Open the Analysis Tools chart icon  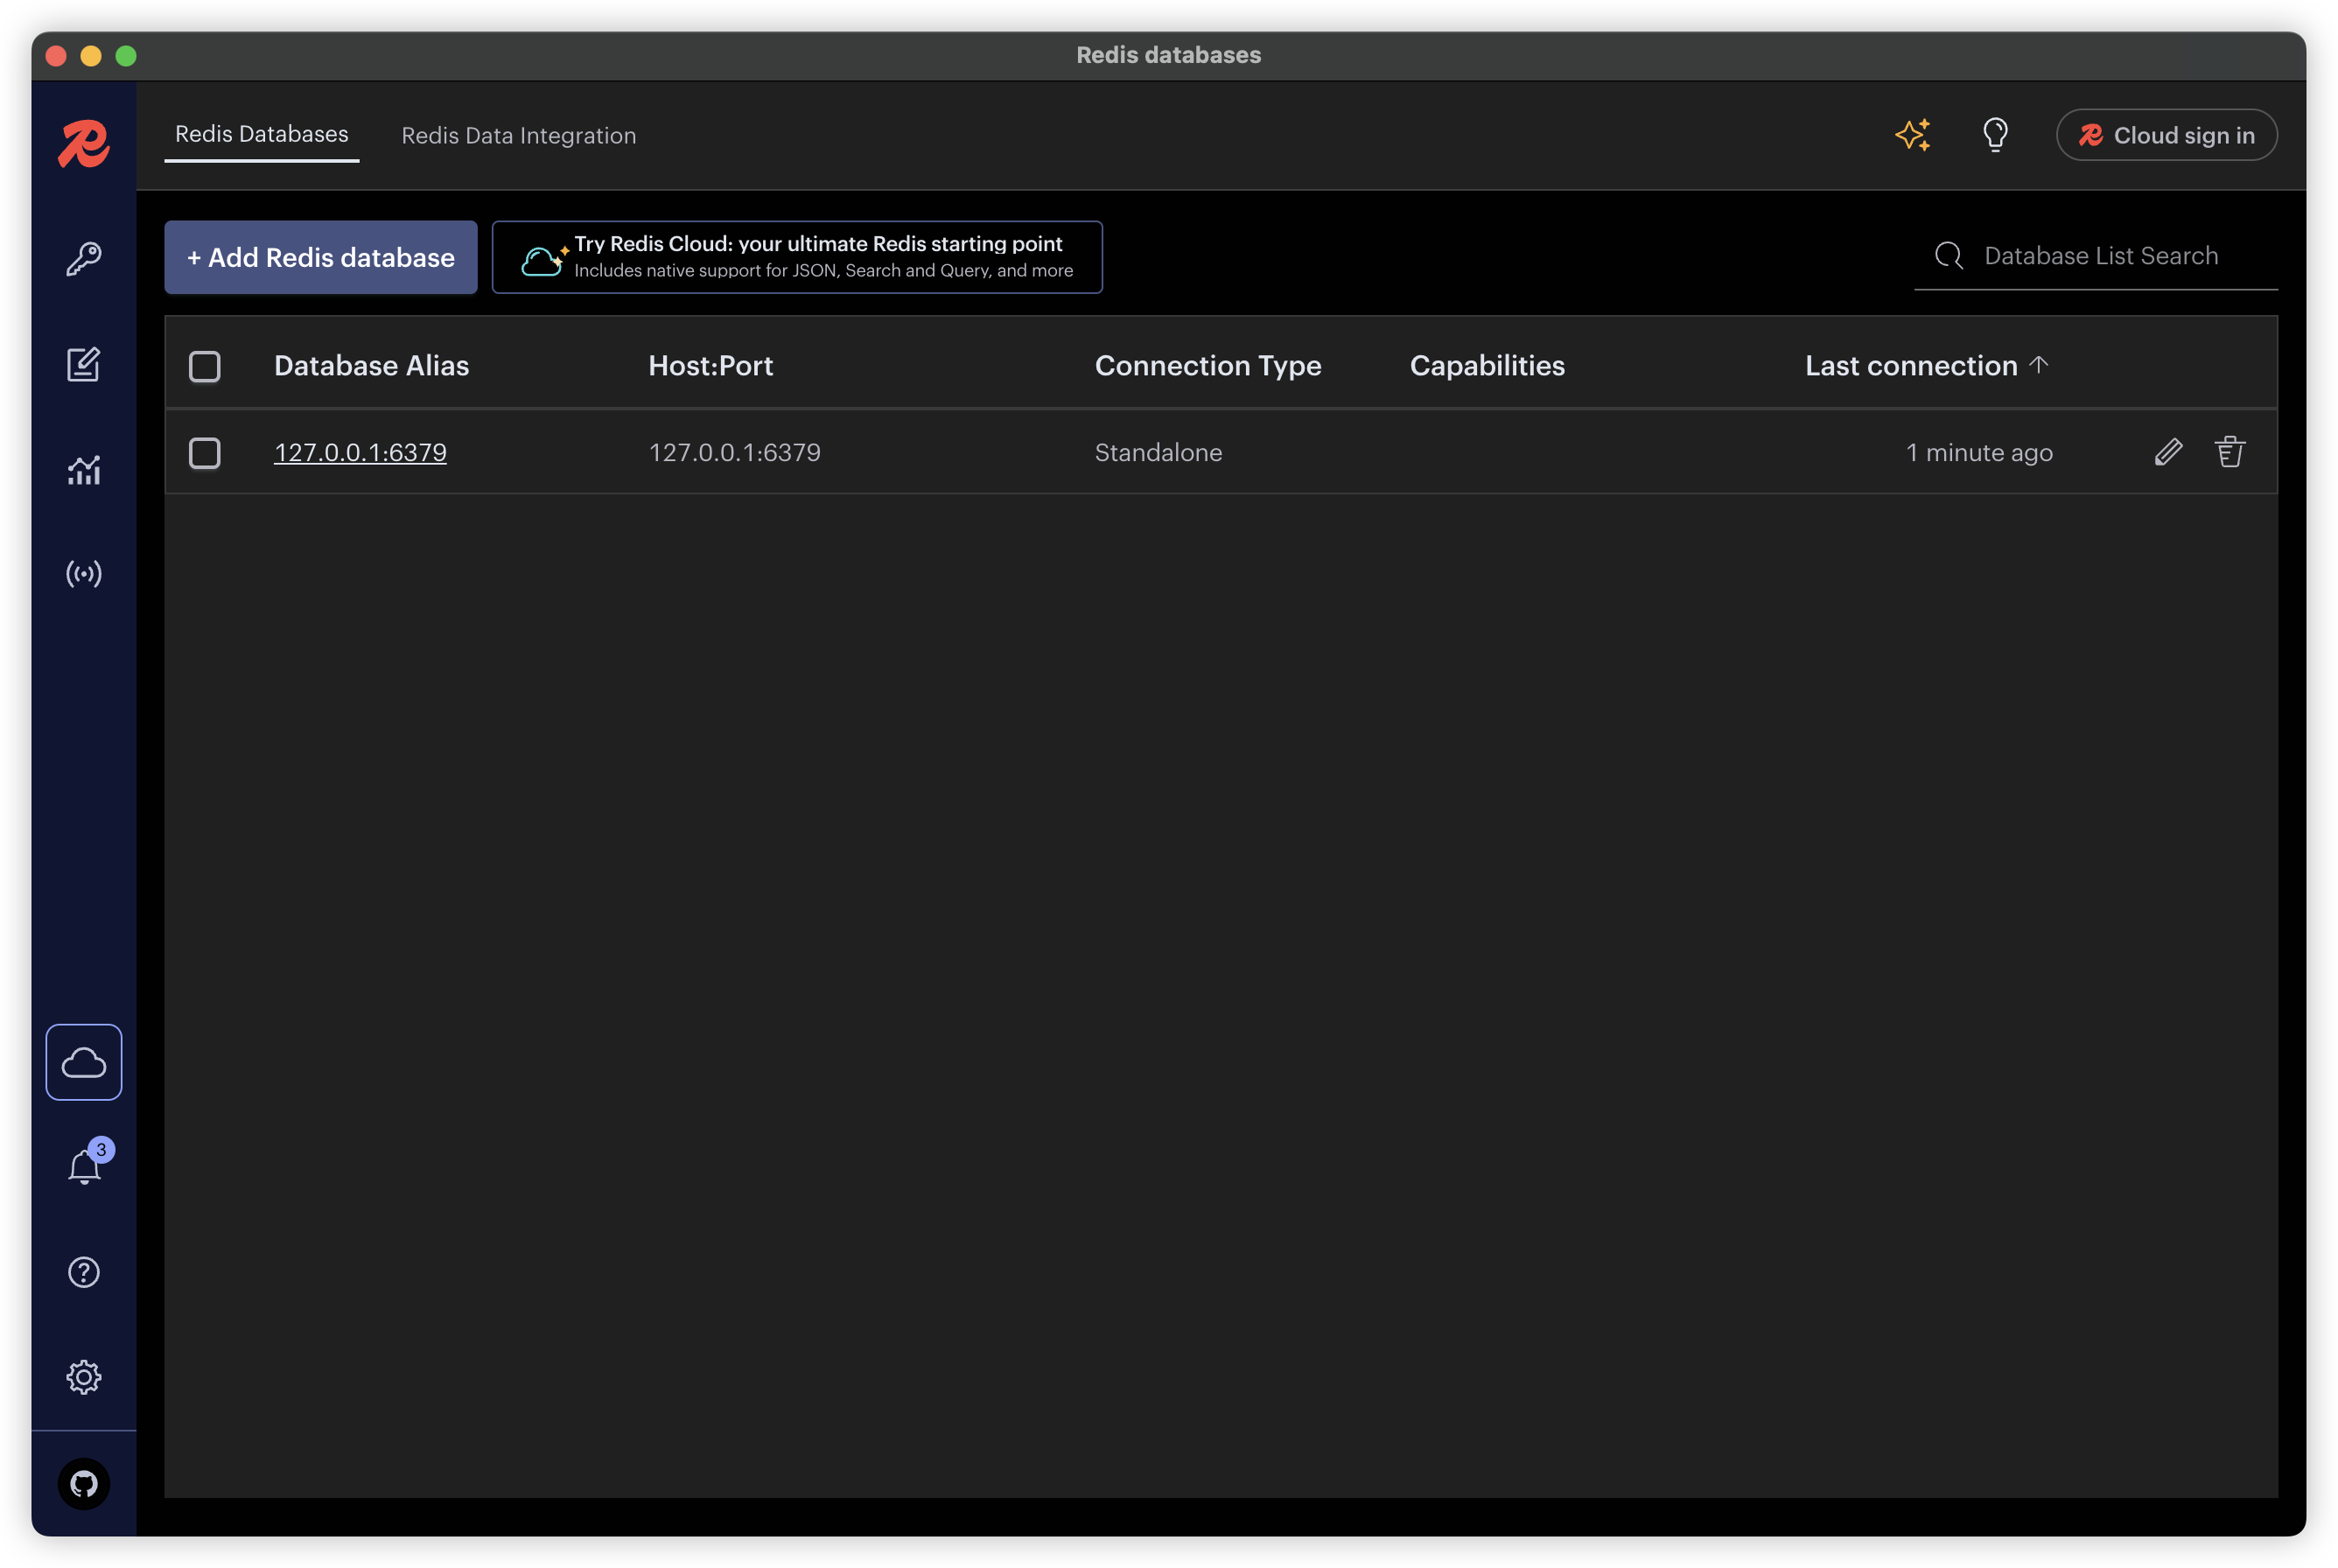(84, 470)
